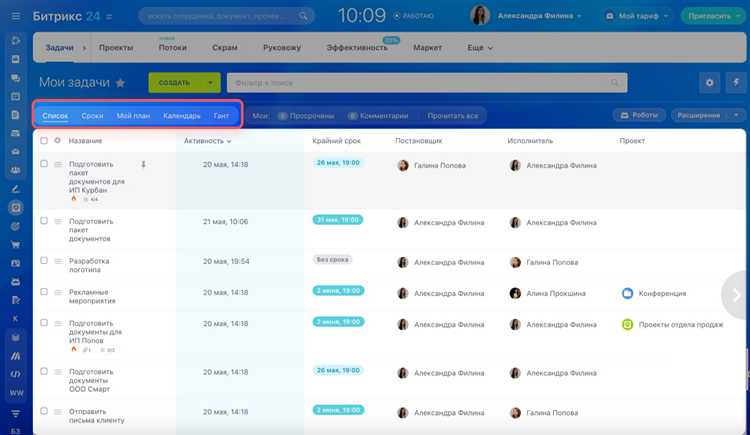The height and width of the screenshot is (435, 750).
Task: Open the double-slash icon in the sidebar
Action: pos(16,356)
